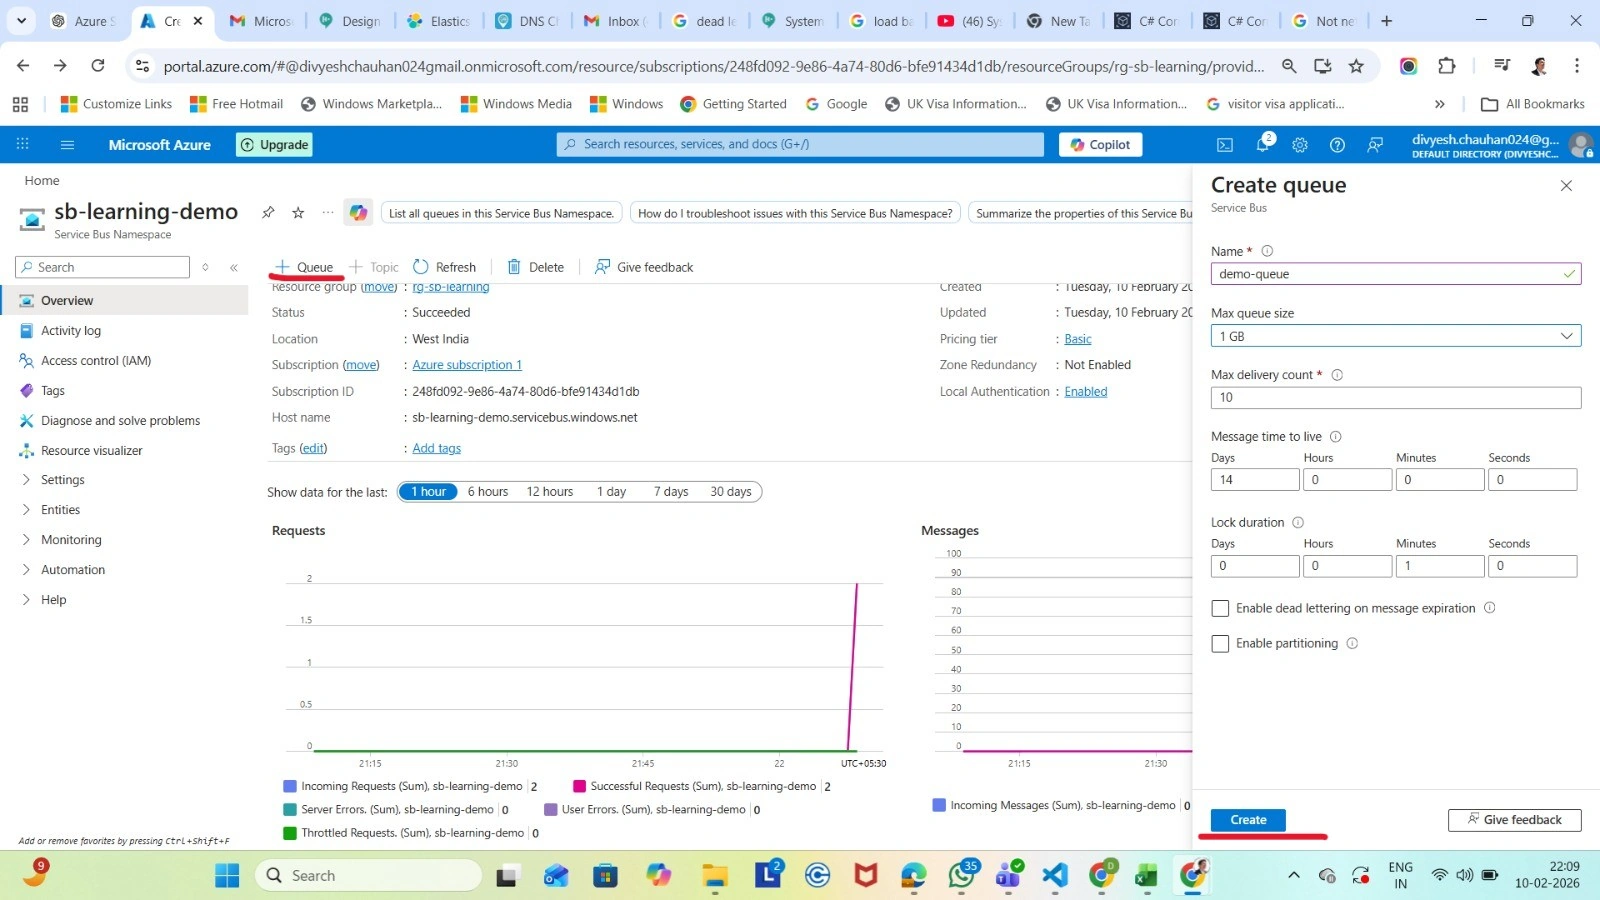1600x900 pixels.
Task: Open the Azure header feedback icon
Action: 1375,145
